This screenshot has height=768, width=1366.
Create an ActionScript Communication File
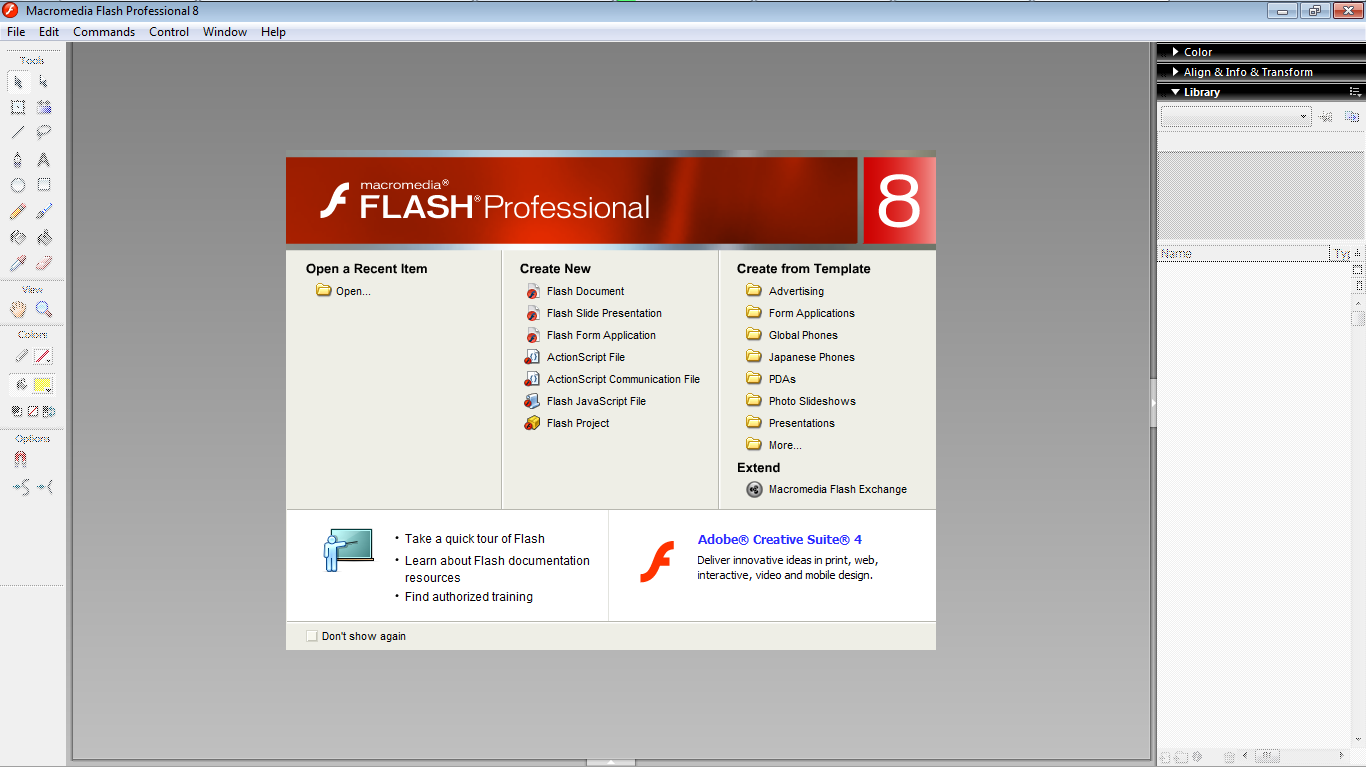click(x=612, y=379)
